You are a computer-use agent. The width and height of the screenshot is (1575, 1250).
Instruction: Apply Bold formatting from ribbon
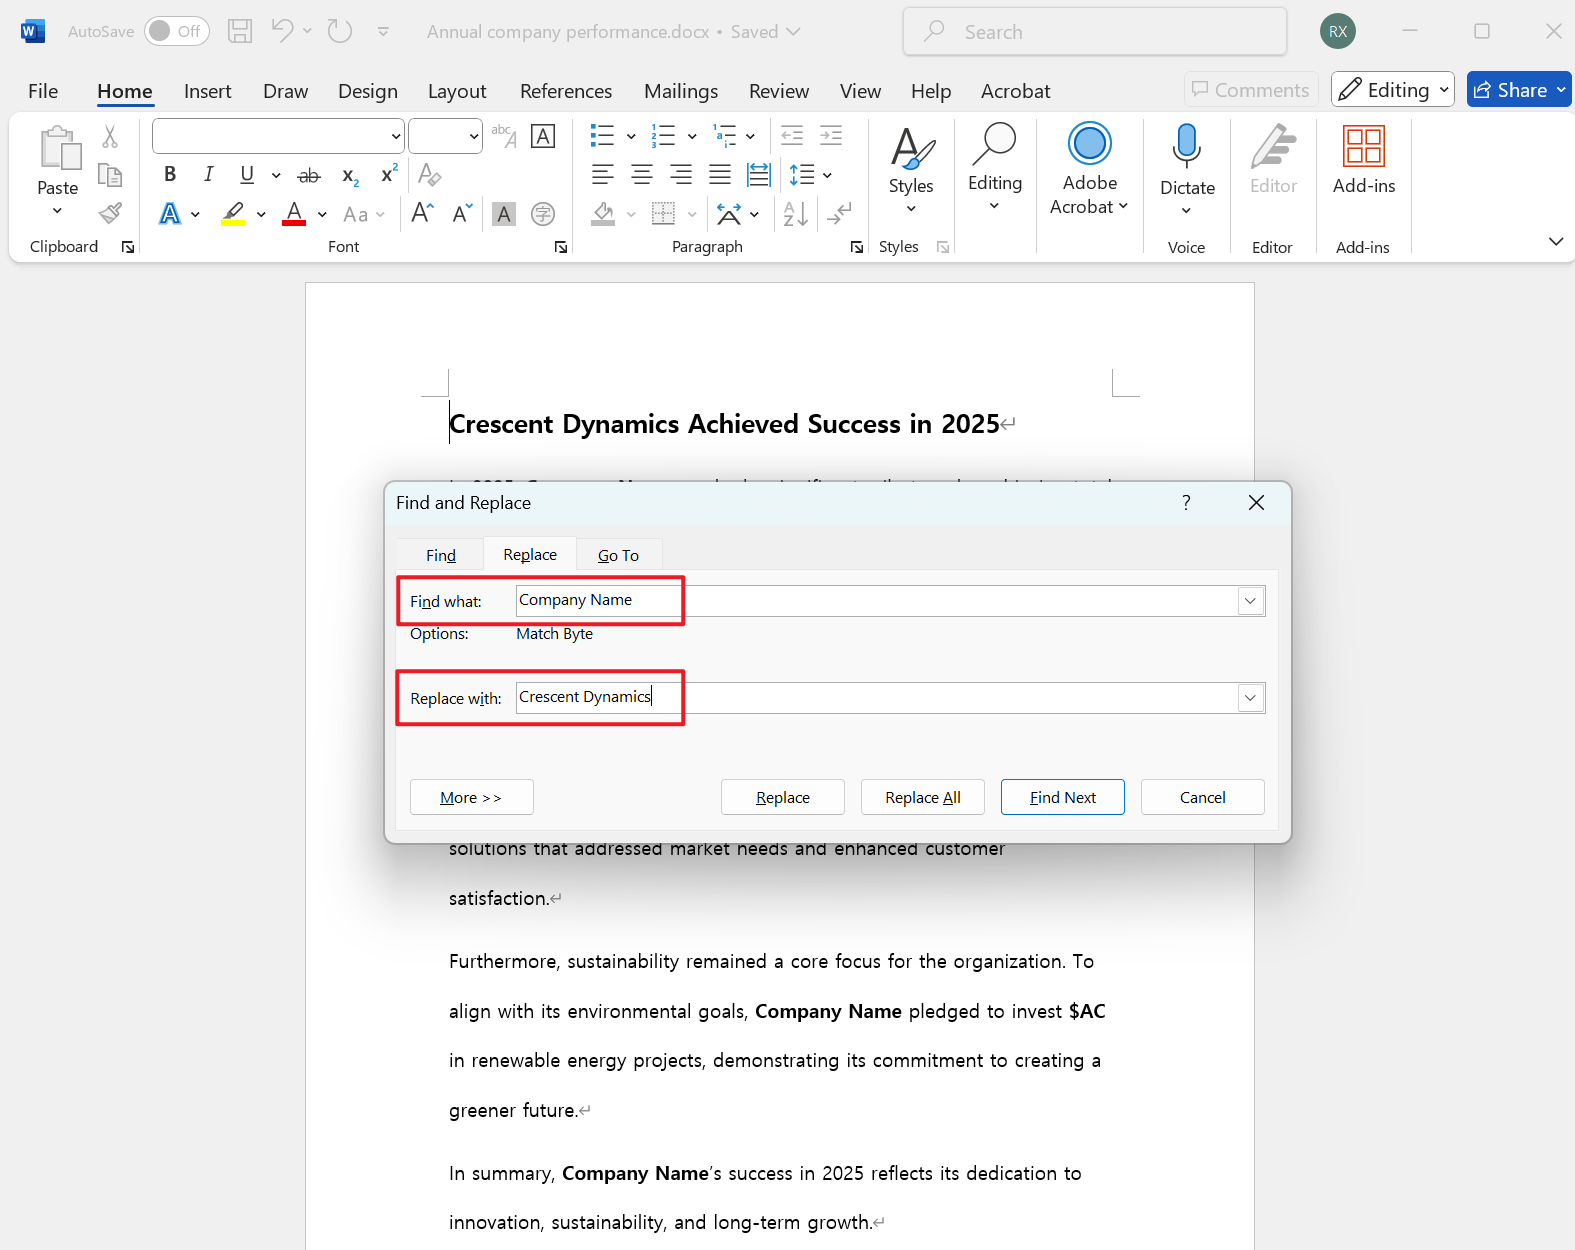click(x=170, y=175)
